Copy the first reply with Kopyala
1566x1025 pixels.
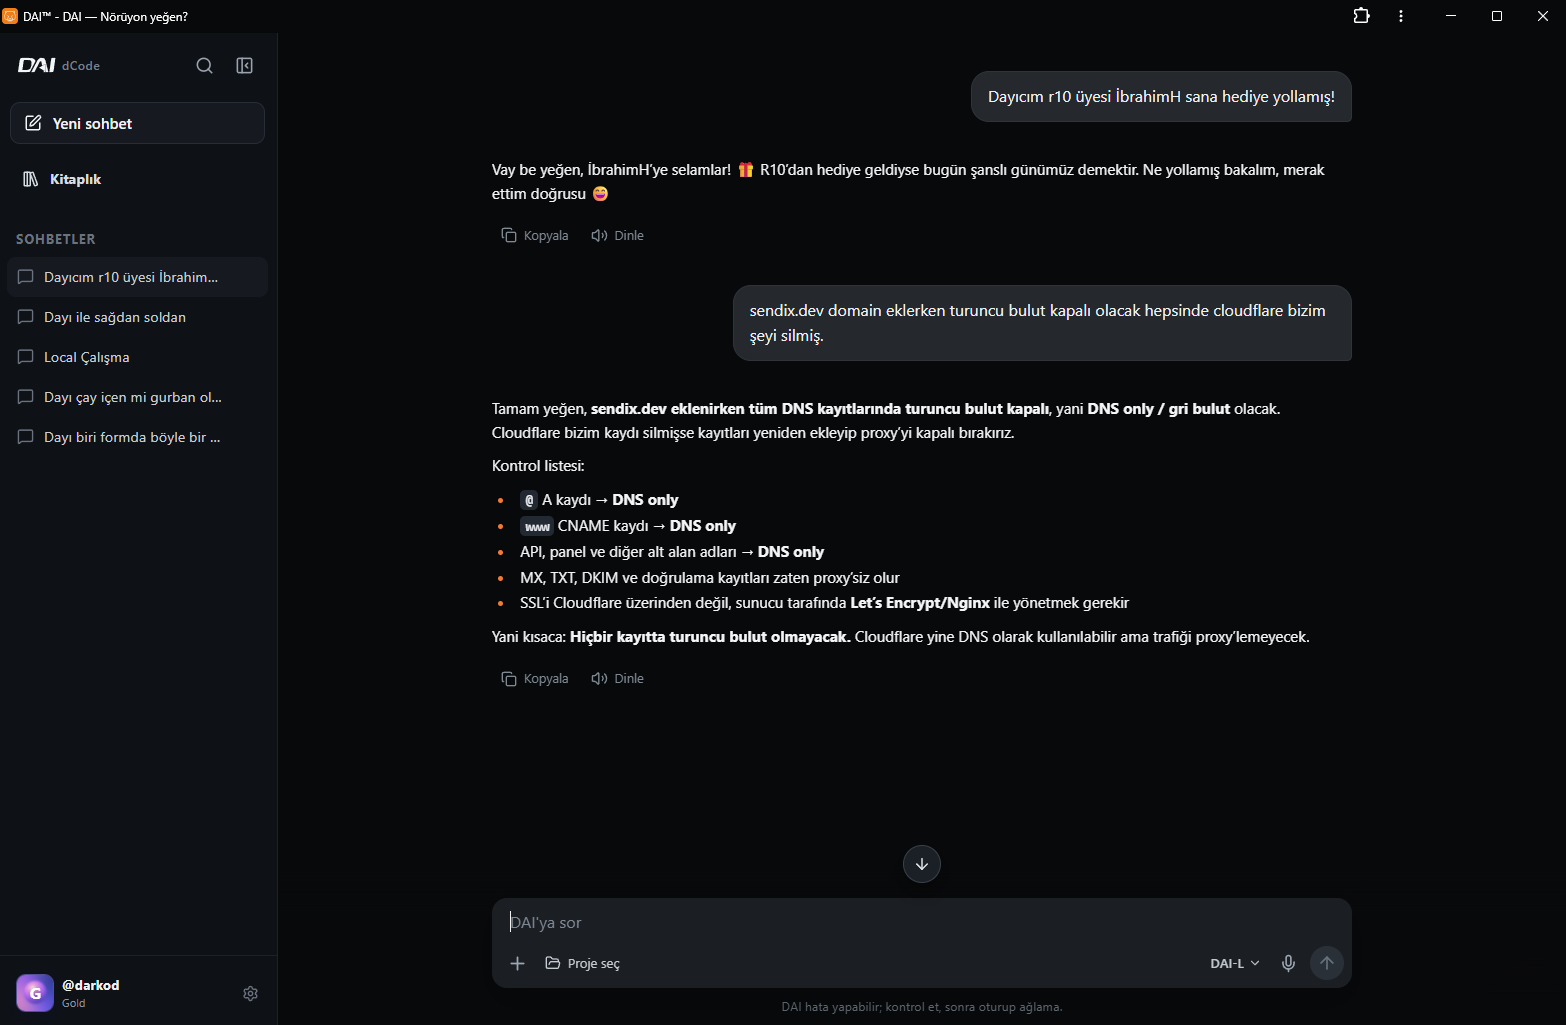[x=535, y=235]
